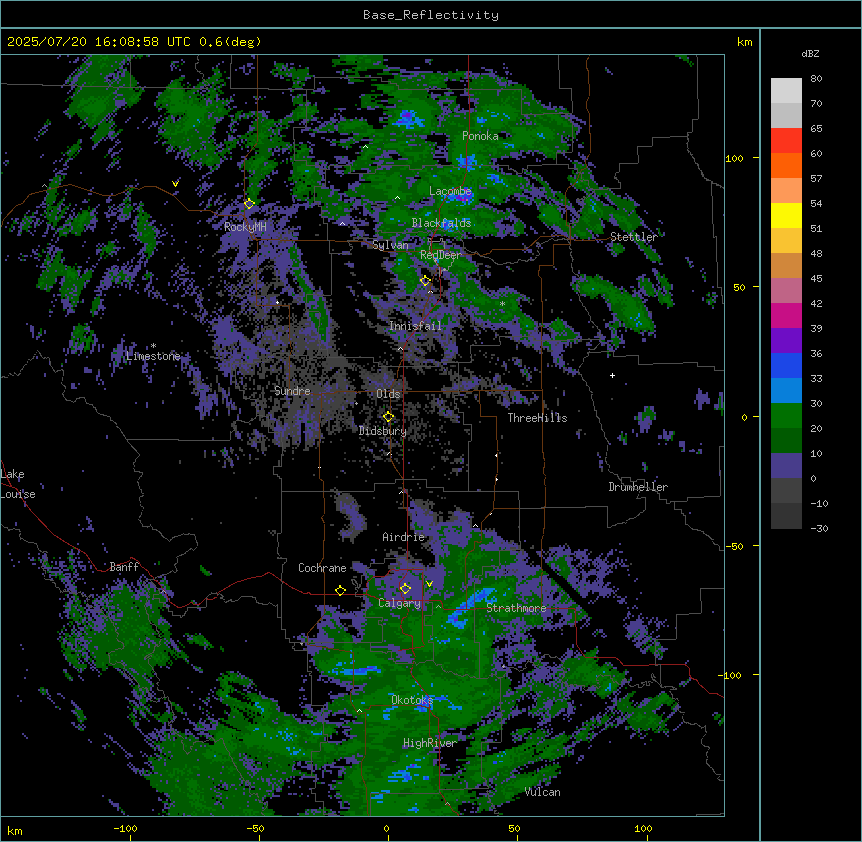Click the Lake Louise label
This screenshot has width=862, height=842.
point(18,484)
